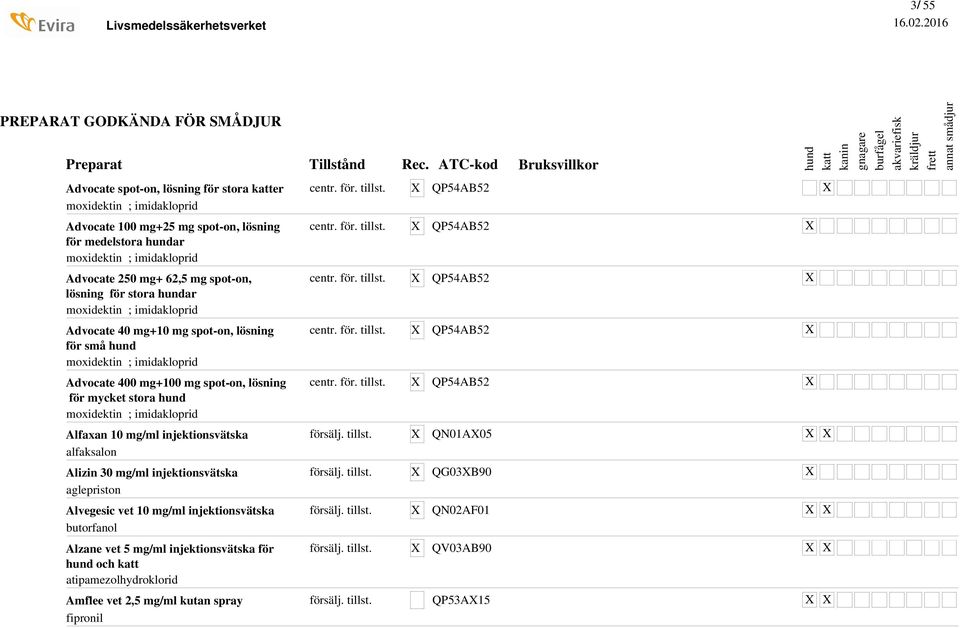Check the empty Rec. box for Amflee vet

(x=417, y=600)
